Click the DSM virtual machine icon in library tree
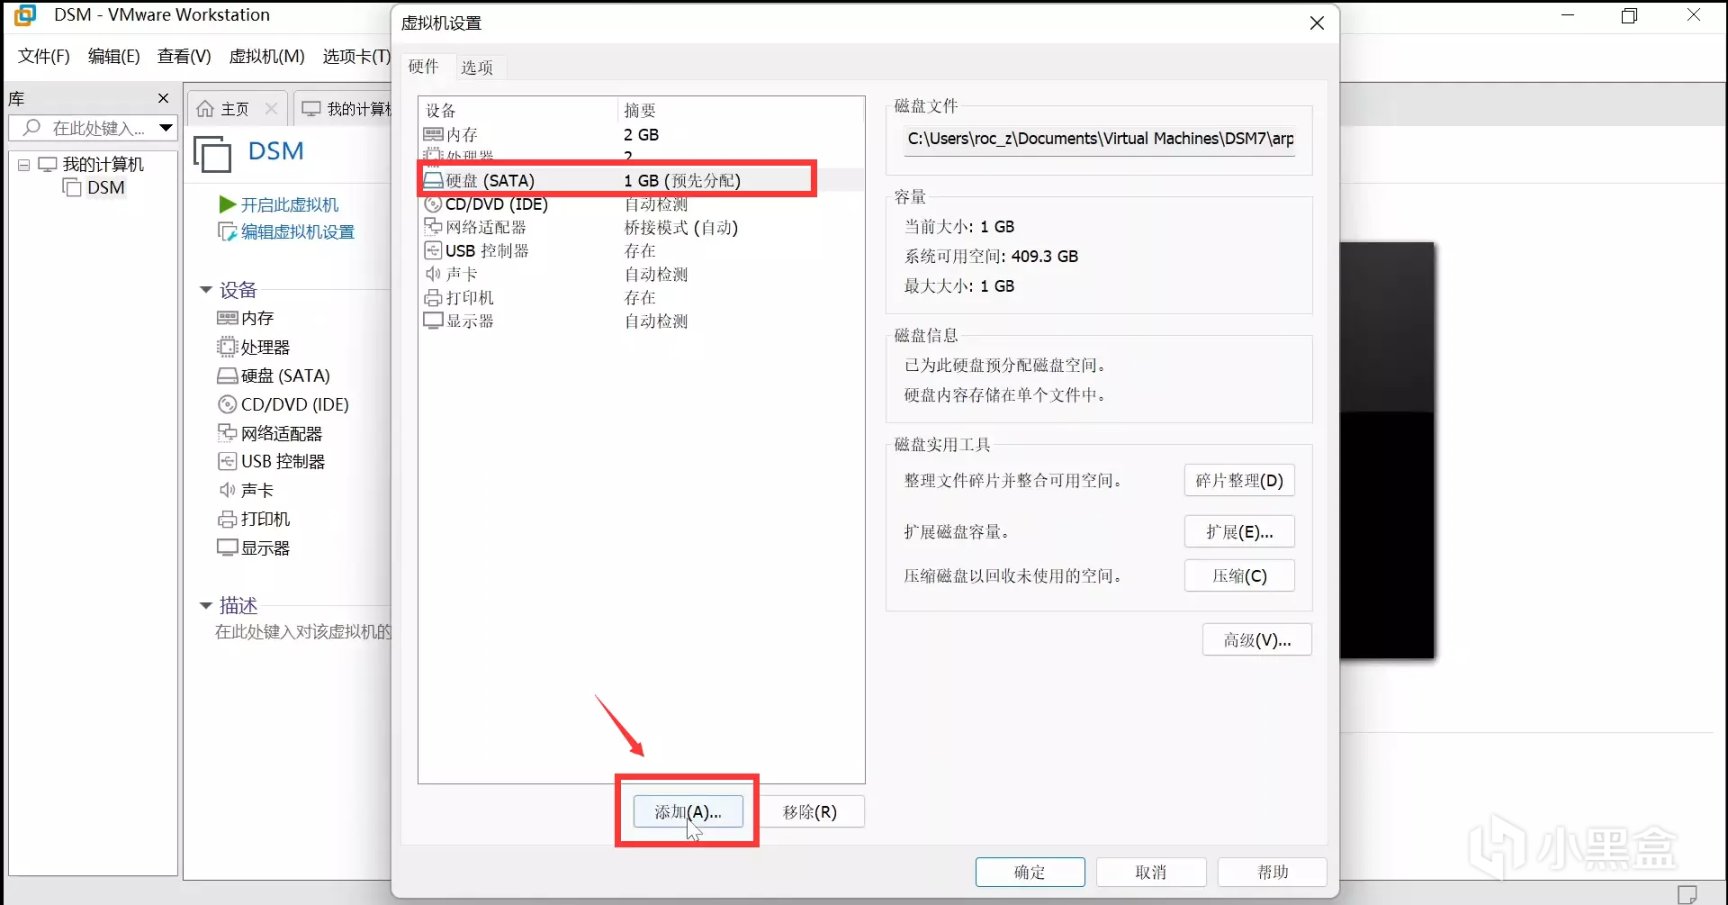 click(x=72, y=188)
